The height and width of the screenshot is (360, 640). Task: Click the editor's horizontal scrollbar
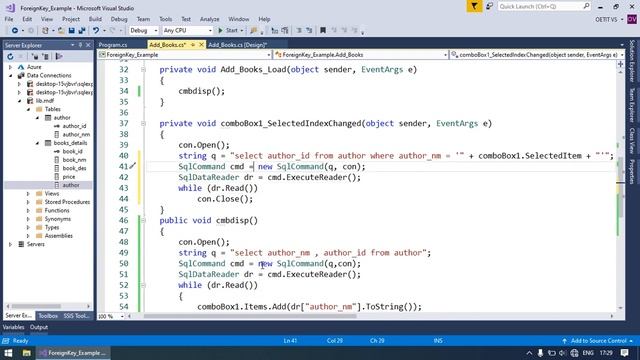tap(250, 316)
